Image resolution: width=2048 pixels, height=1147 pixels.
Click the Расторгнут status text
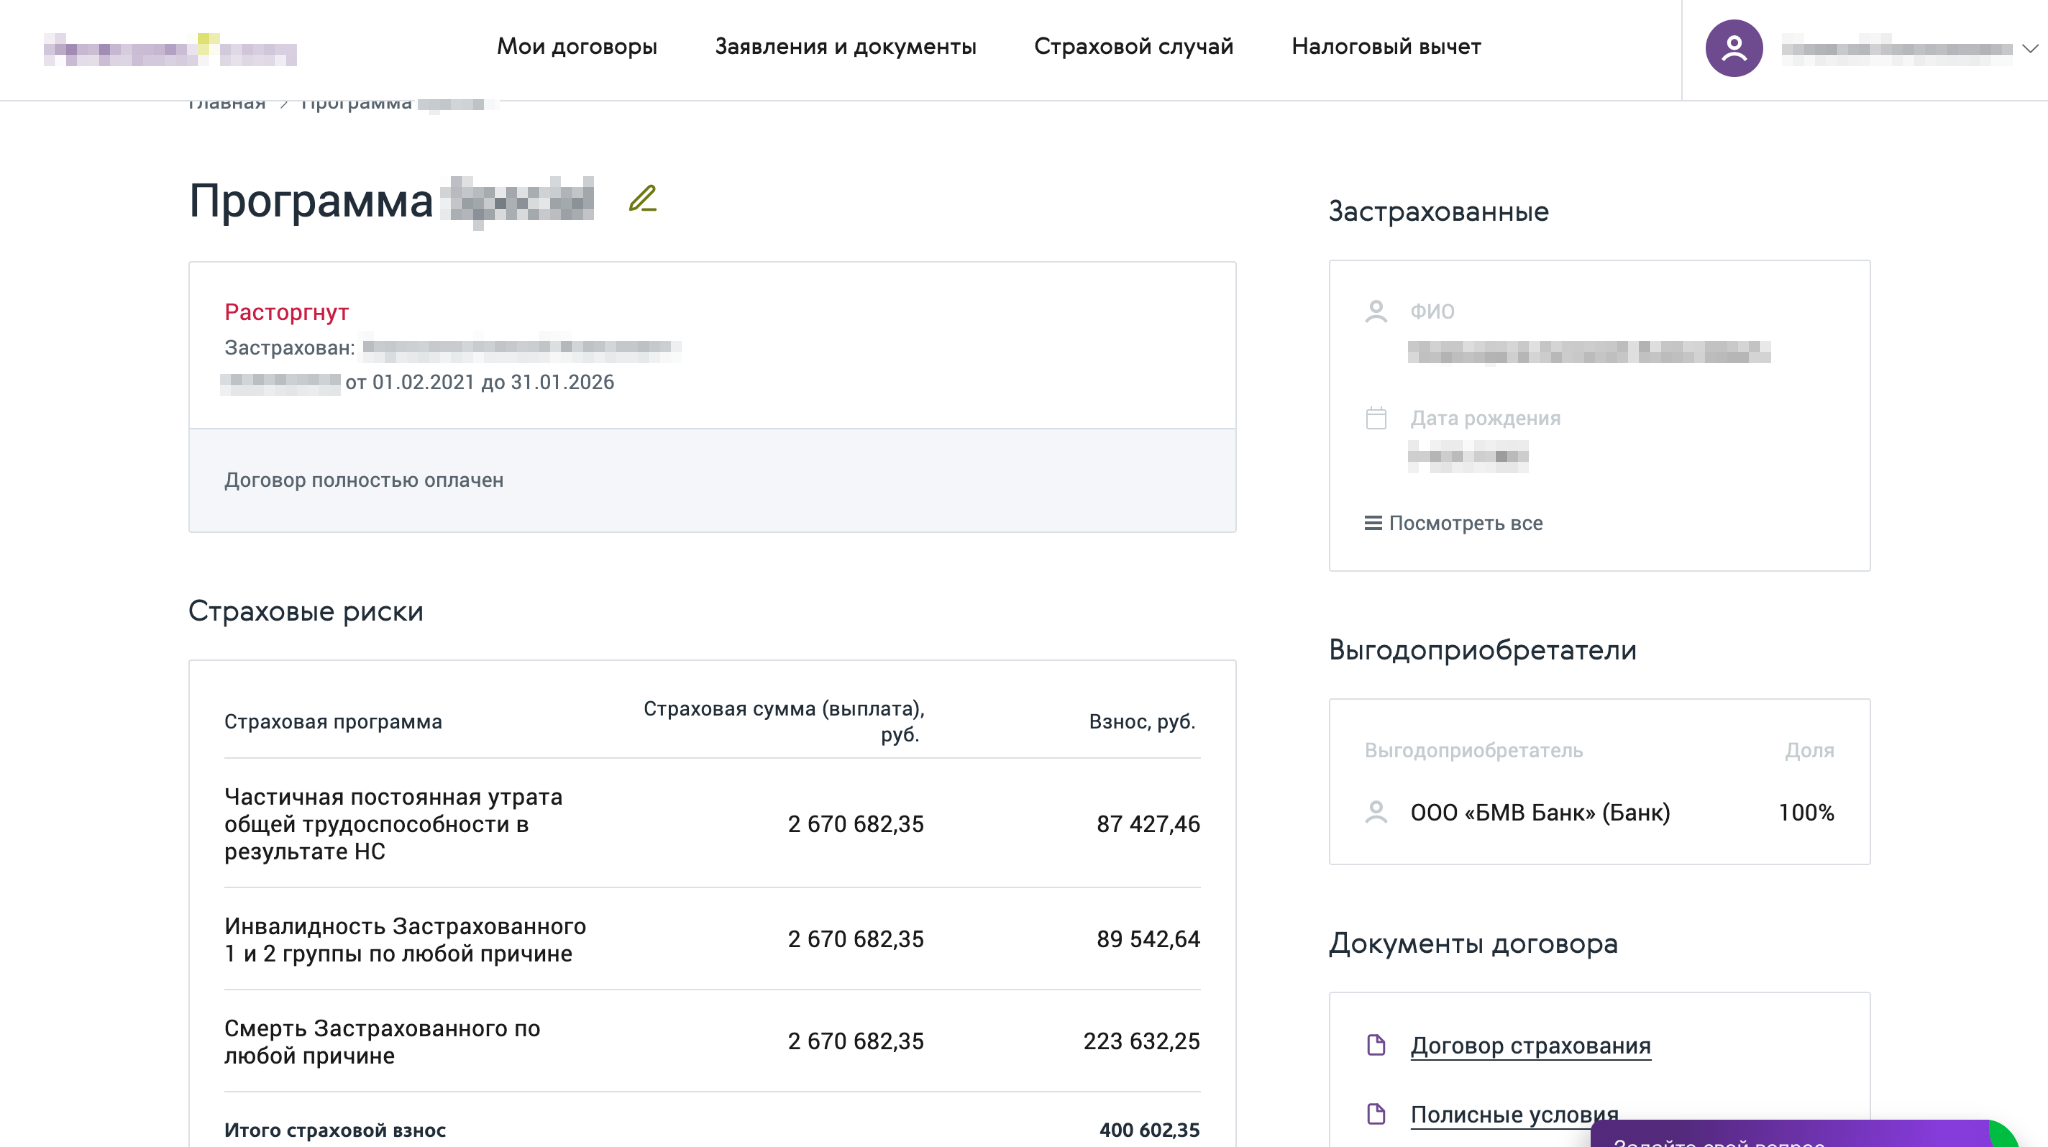[286, 312]
